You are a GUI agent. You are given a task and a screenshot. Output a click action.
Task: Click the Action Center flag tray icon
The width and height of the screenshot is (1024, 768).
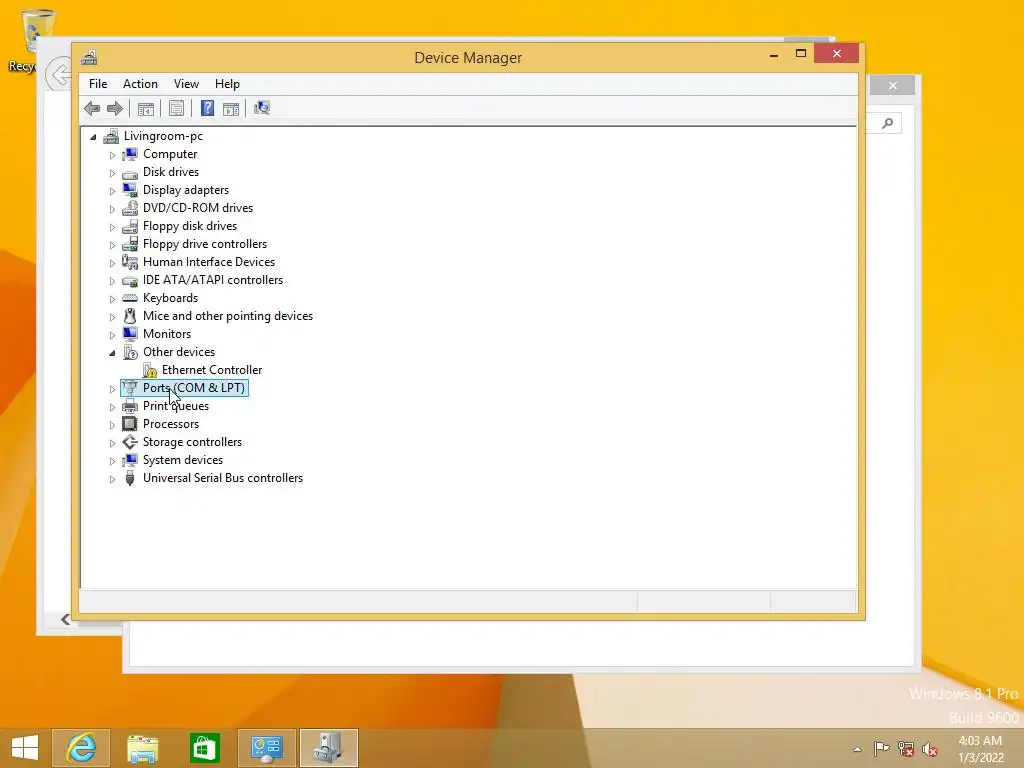[881, 748]
